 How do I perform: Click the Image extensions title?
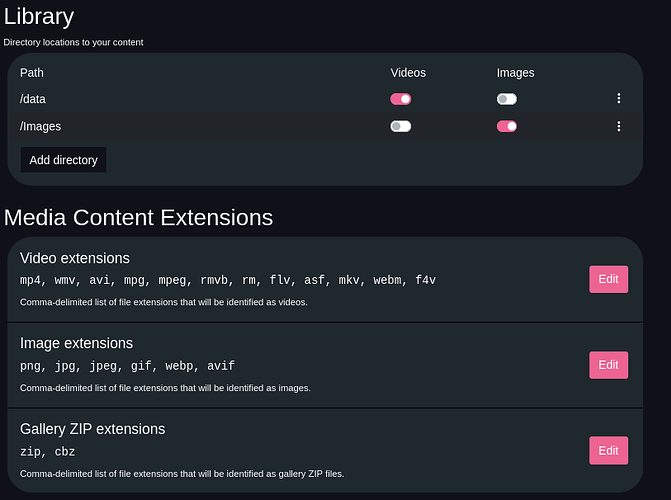coord(76,343)
